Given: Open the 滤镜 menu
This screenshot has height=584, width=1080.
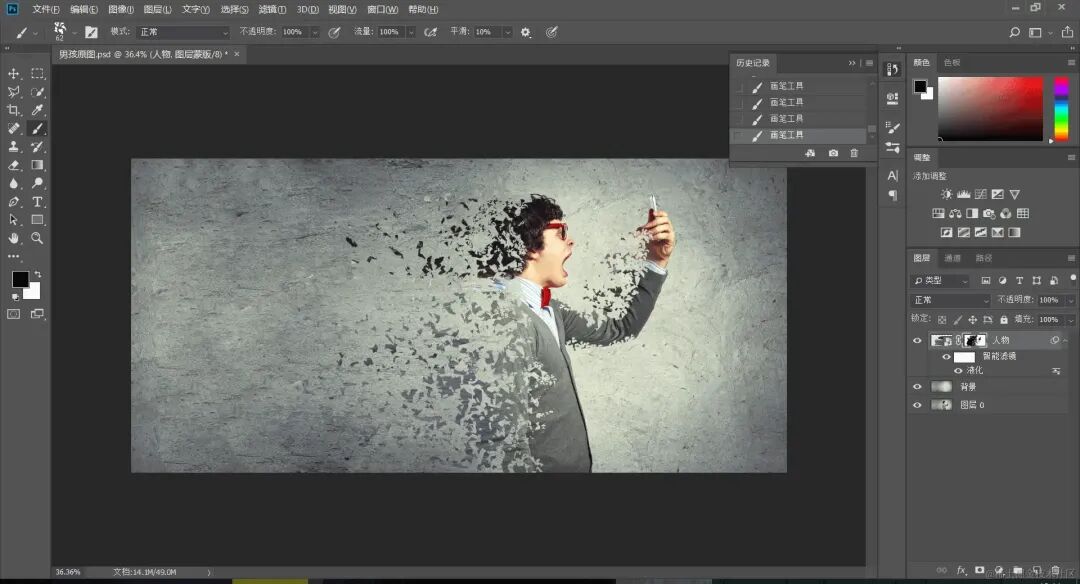Looking at the screenshot, I should 272,10.
